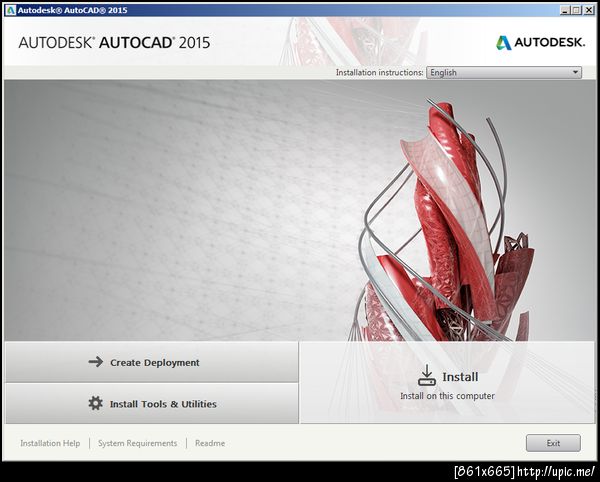Open the Installation instructions language dropdown
600x482 pixels.
pos(504,72)
